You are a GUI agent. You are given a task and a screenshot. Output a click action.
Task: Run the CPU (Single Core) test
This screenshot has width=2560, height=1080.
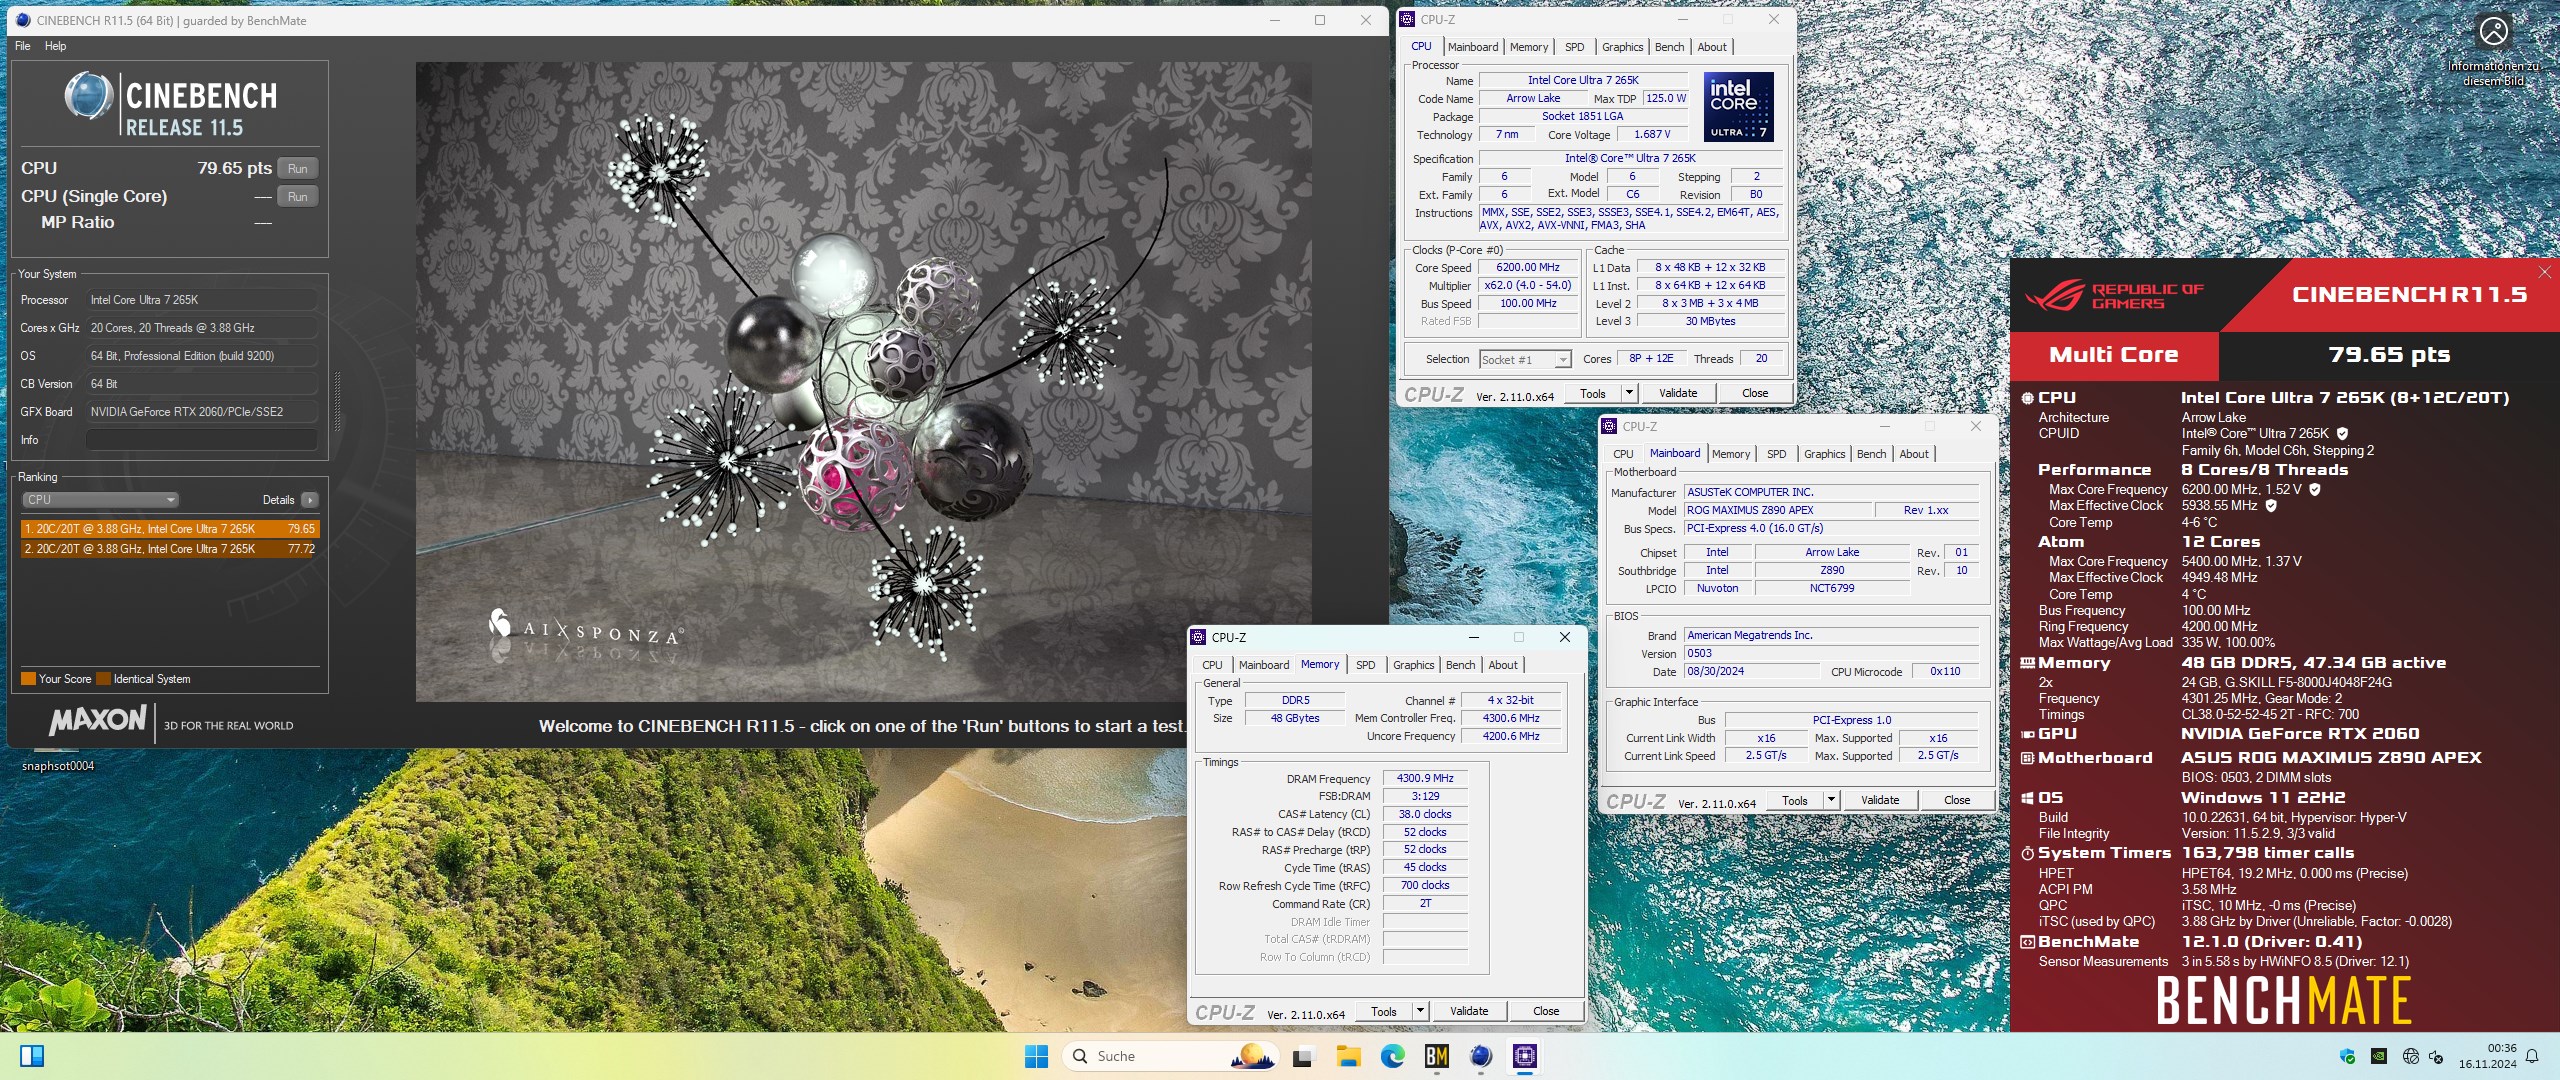click(297, 197)
